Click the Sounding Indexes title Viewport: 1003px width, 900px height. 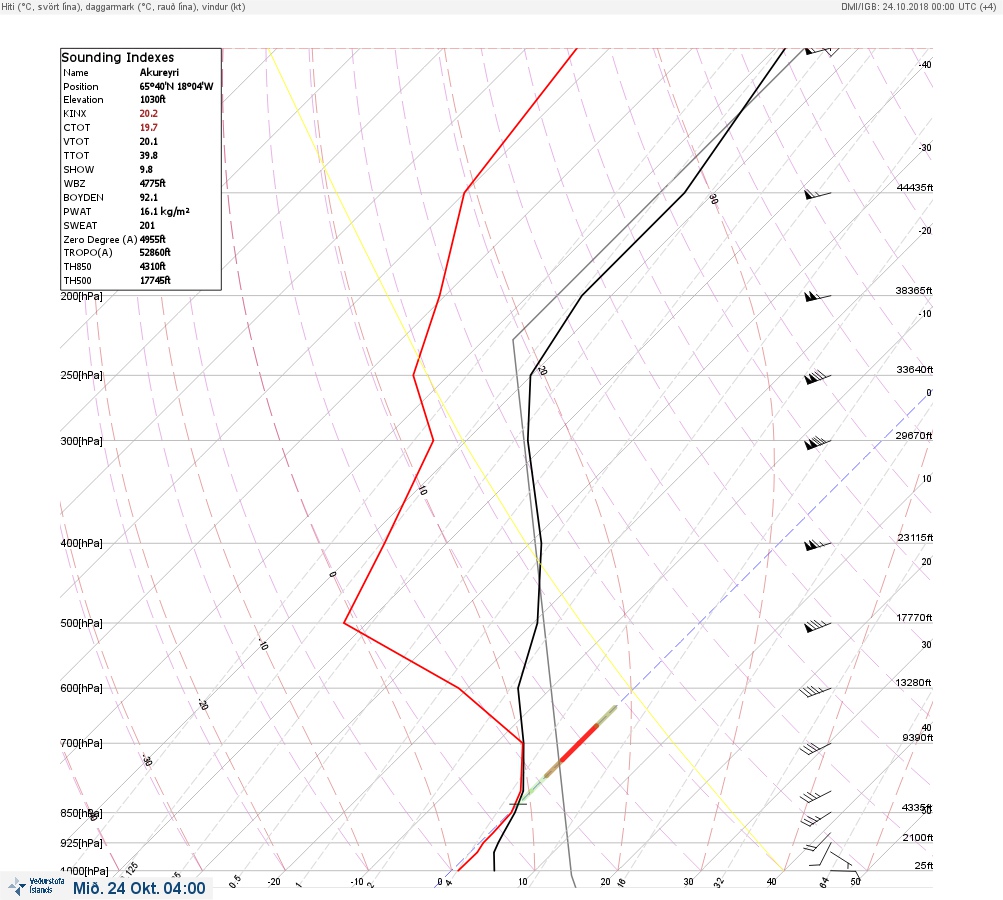(x=118, y=57)
